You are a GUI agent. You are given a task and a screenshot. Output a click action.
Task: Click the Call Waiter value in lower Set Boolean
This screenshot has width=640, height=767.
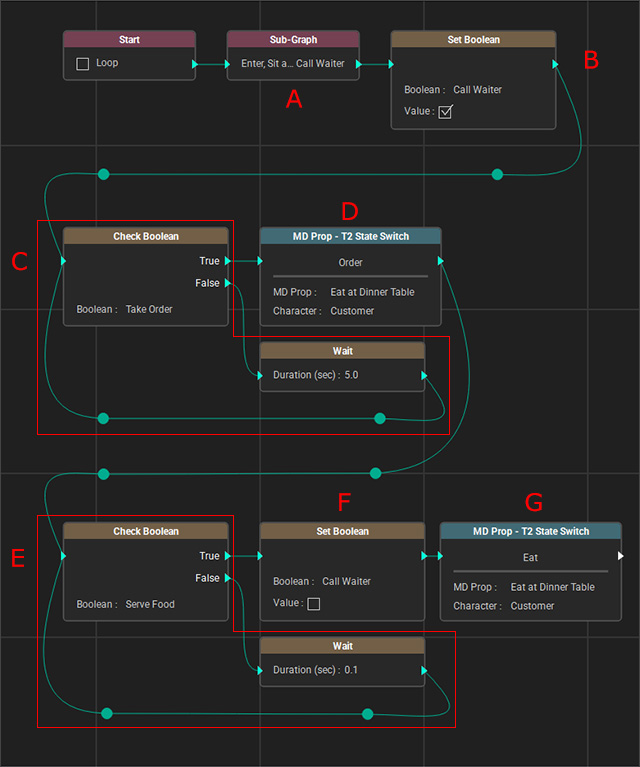pos(346,582)
